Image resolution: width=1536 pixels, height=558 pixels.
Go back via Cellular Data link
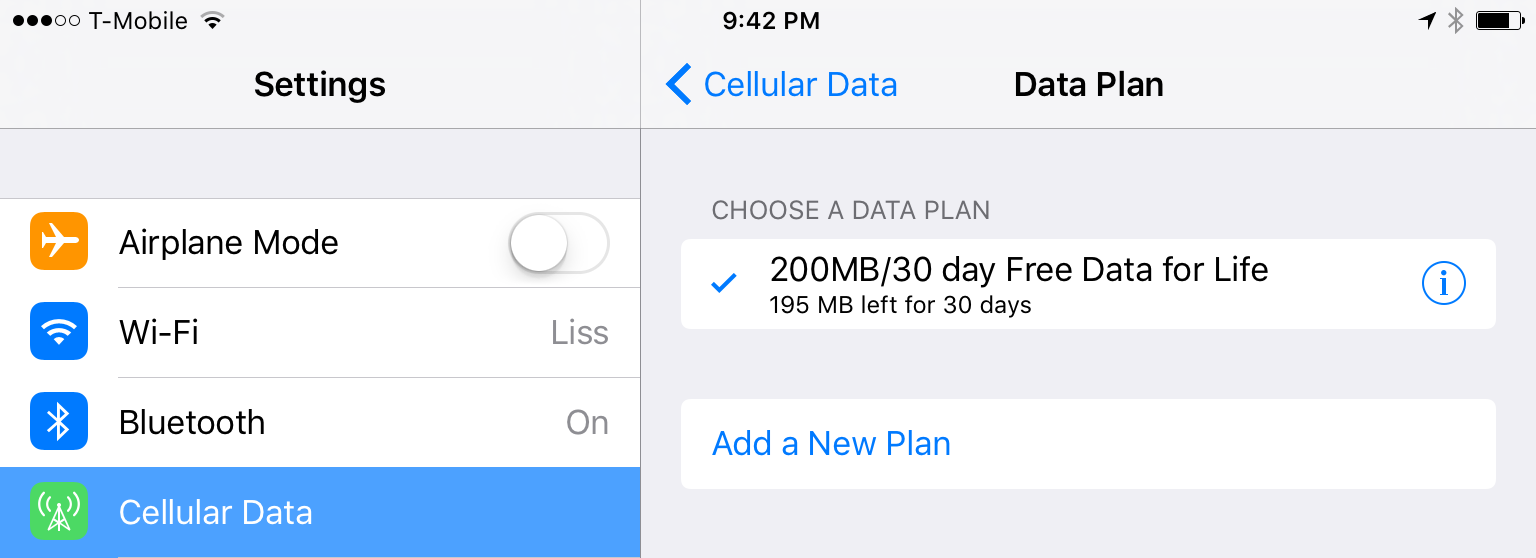tap(800, 84)
